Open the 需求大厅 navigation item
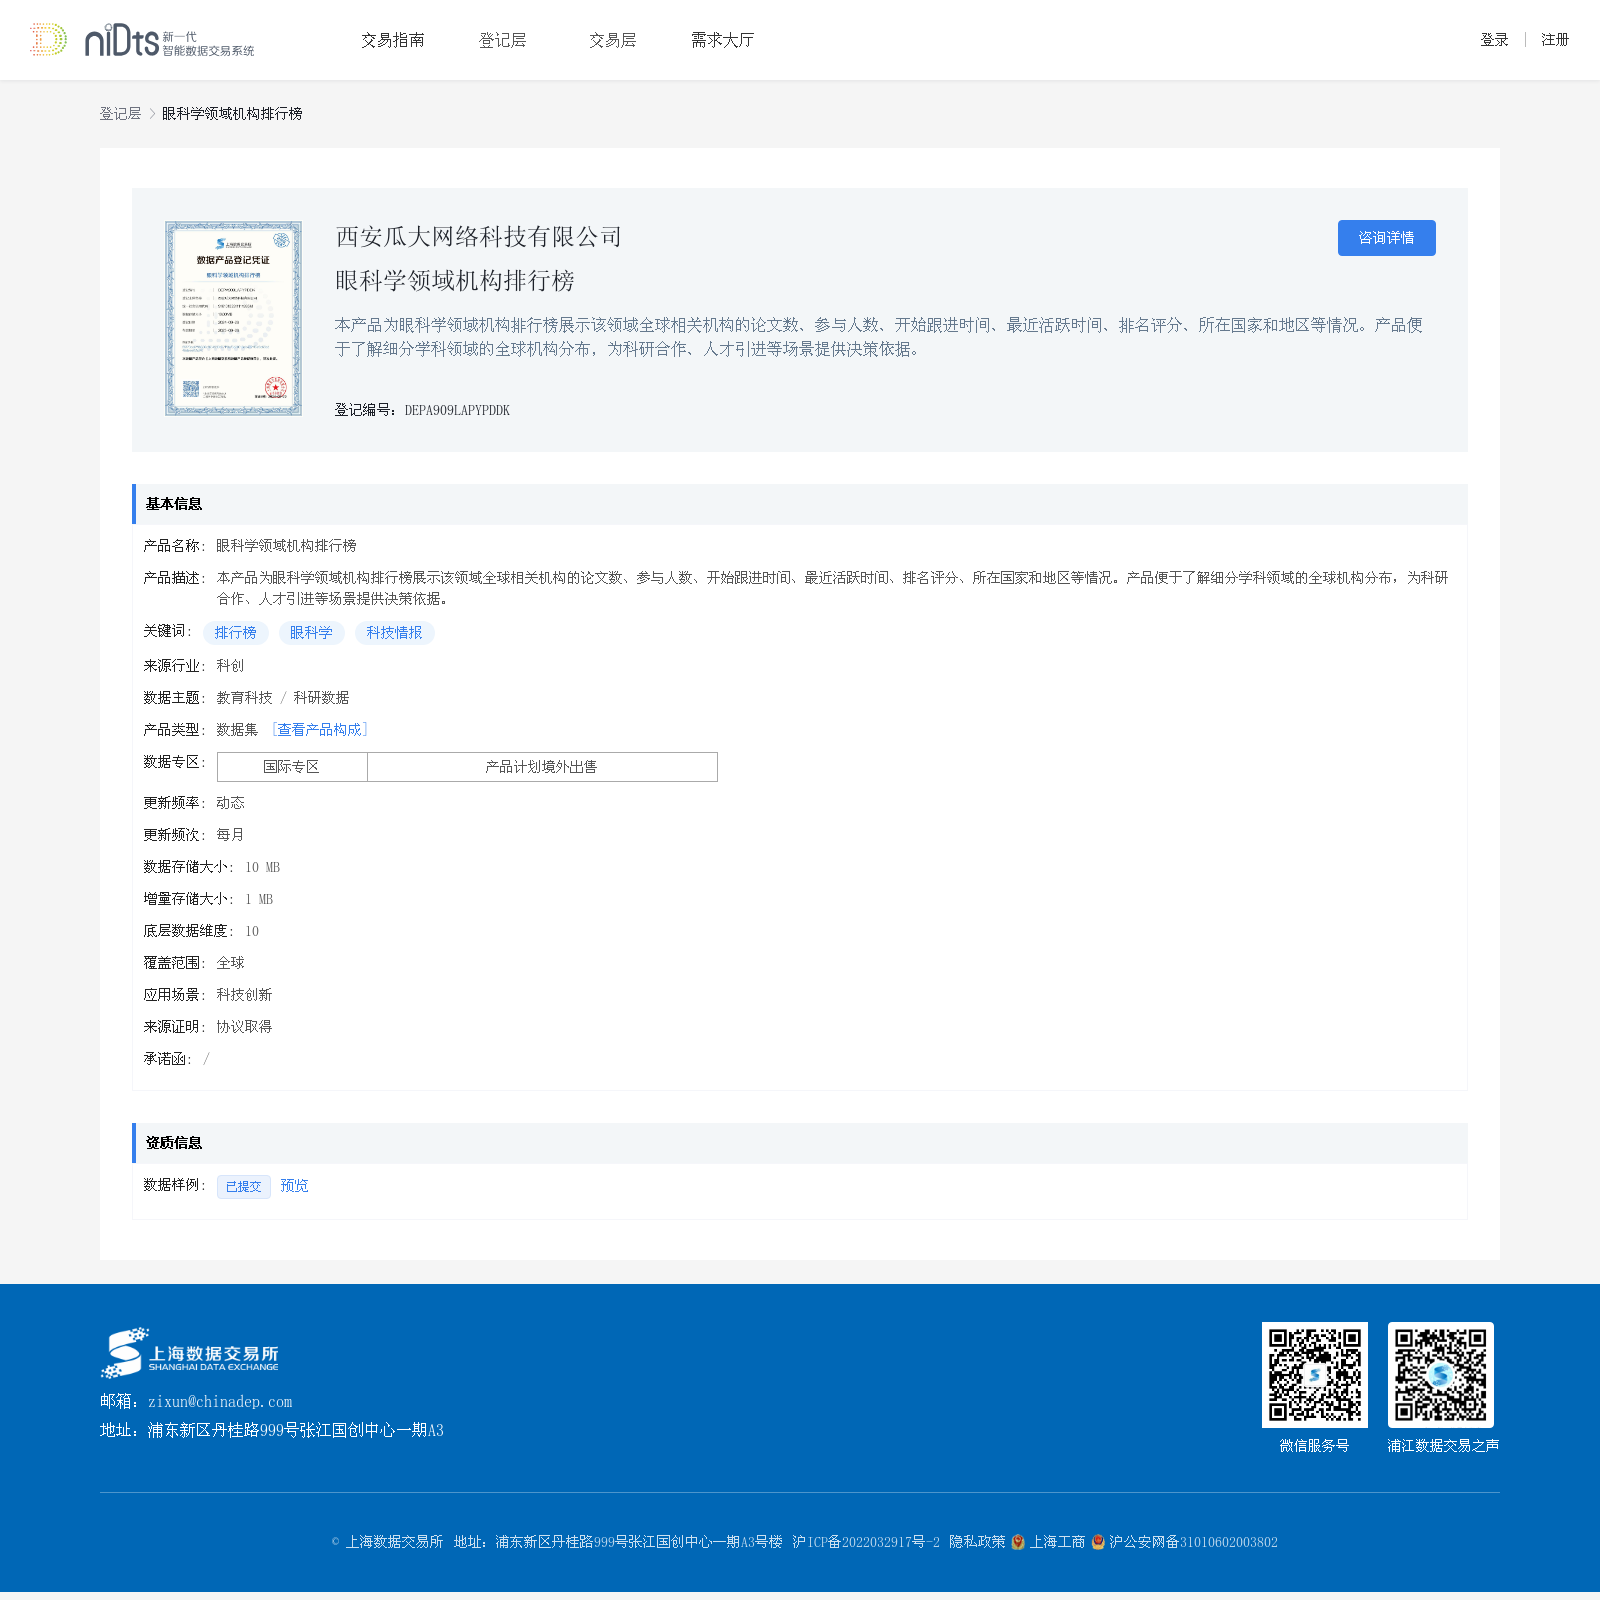This screenshot has height=1600, width=1600. 723,40
